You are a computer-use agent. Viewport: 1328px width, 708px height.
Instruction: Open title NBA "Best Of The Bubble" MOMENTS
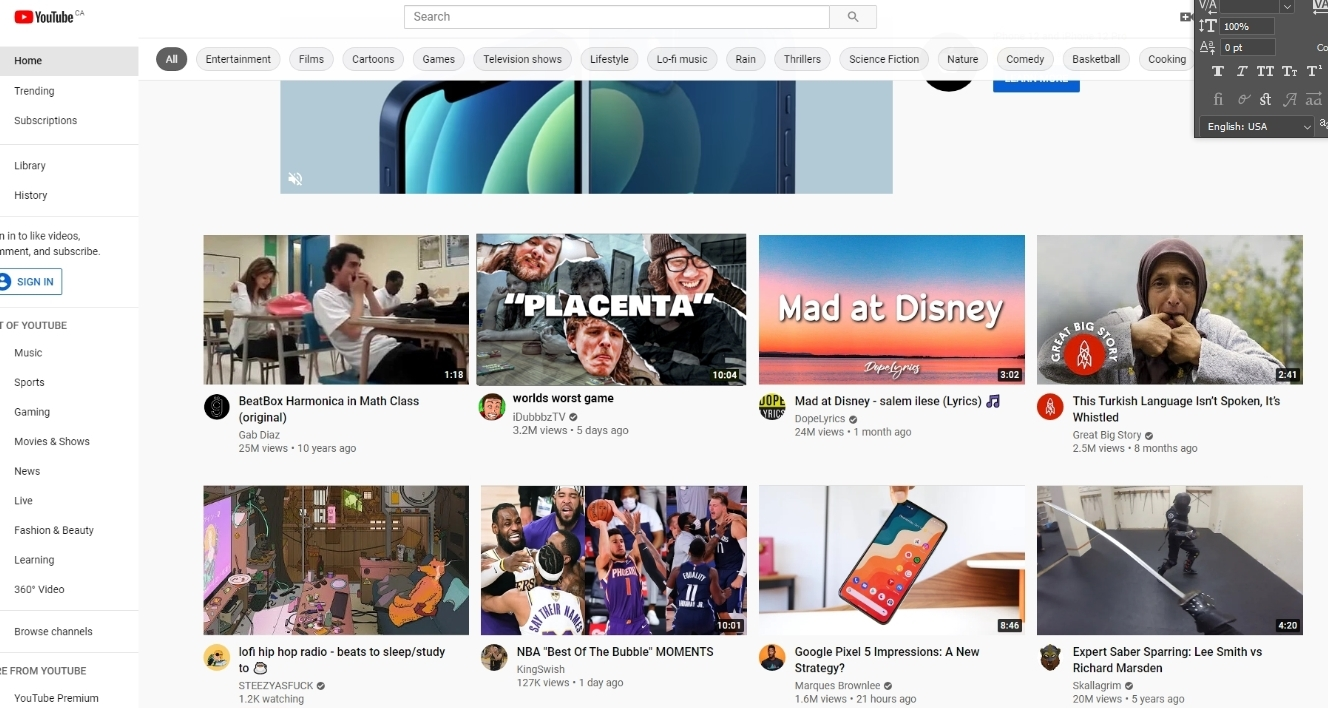pyautogui.click(x=615, y=652)
